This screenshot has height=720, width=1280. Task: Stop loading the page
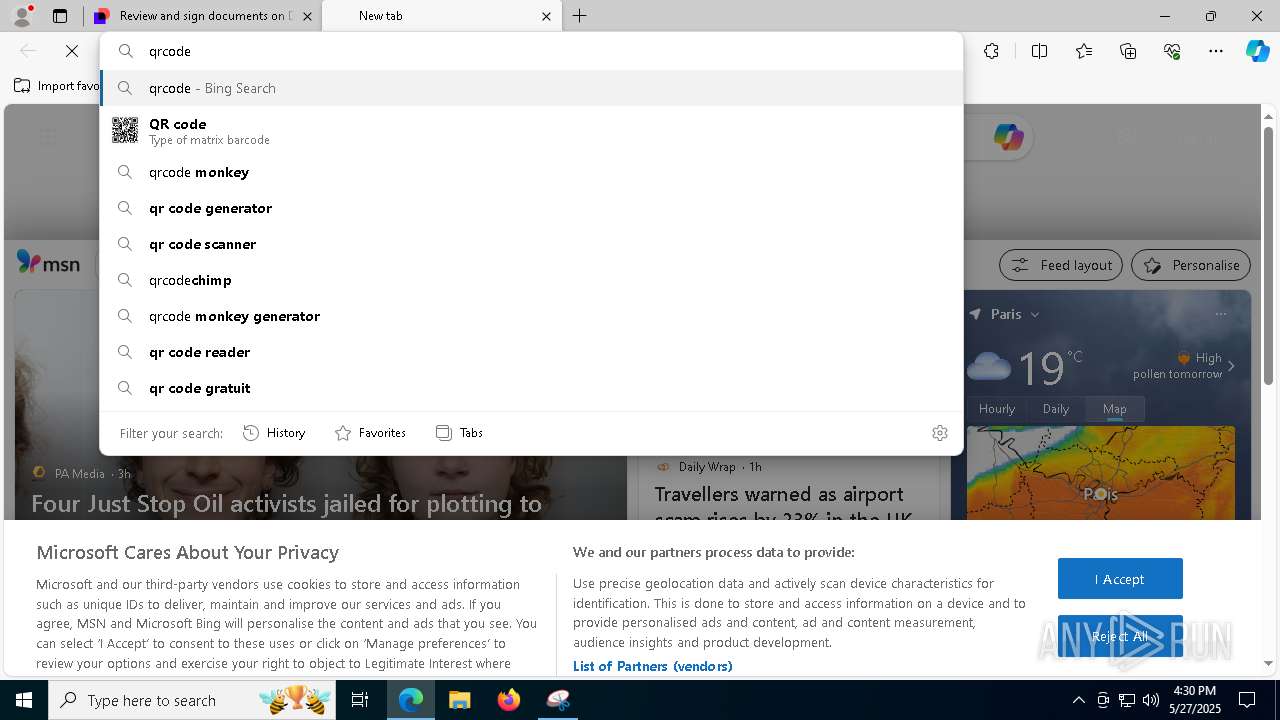click(x=72, y=51)
